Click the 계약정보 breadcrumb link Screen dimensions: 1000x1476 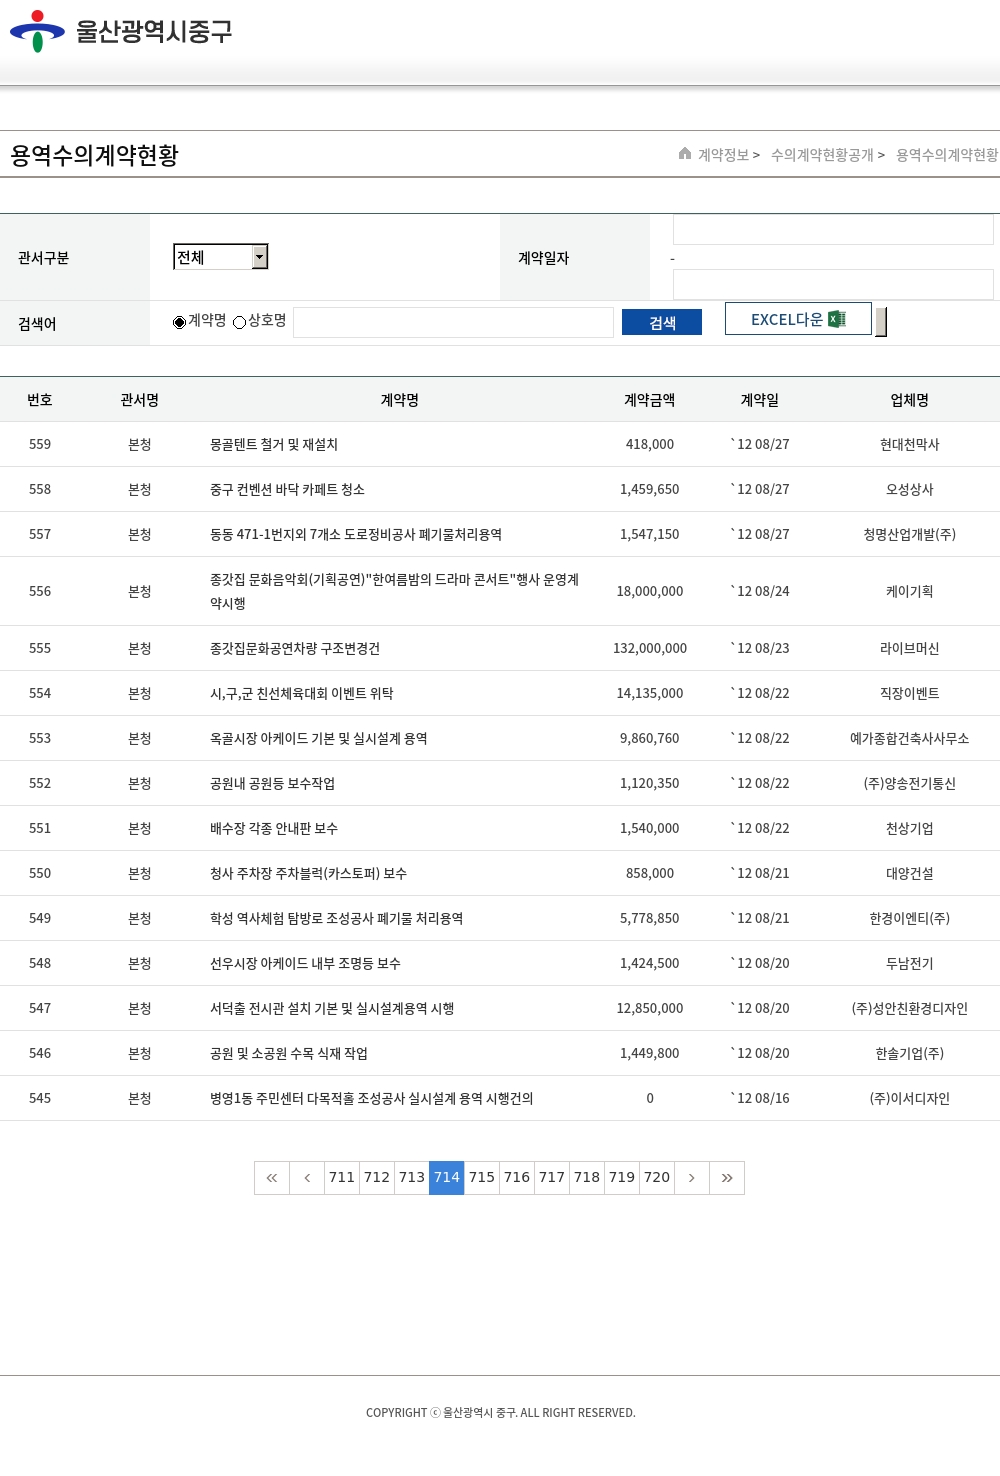723,155
